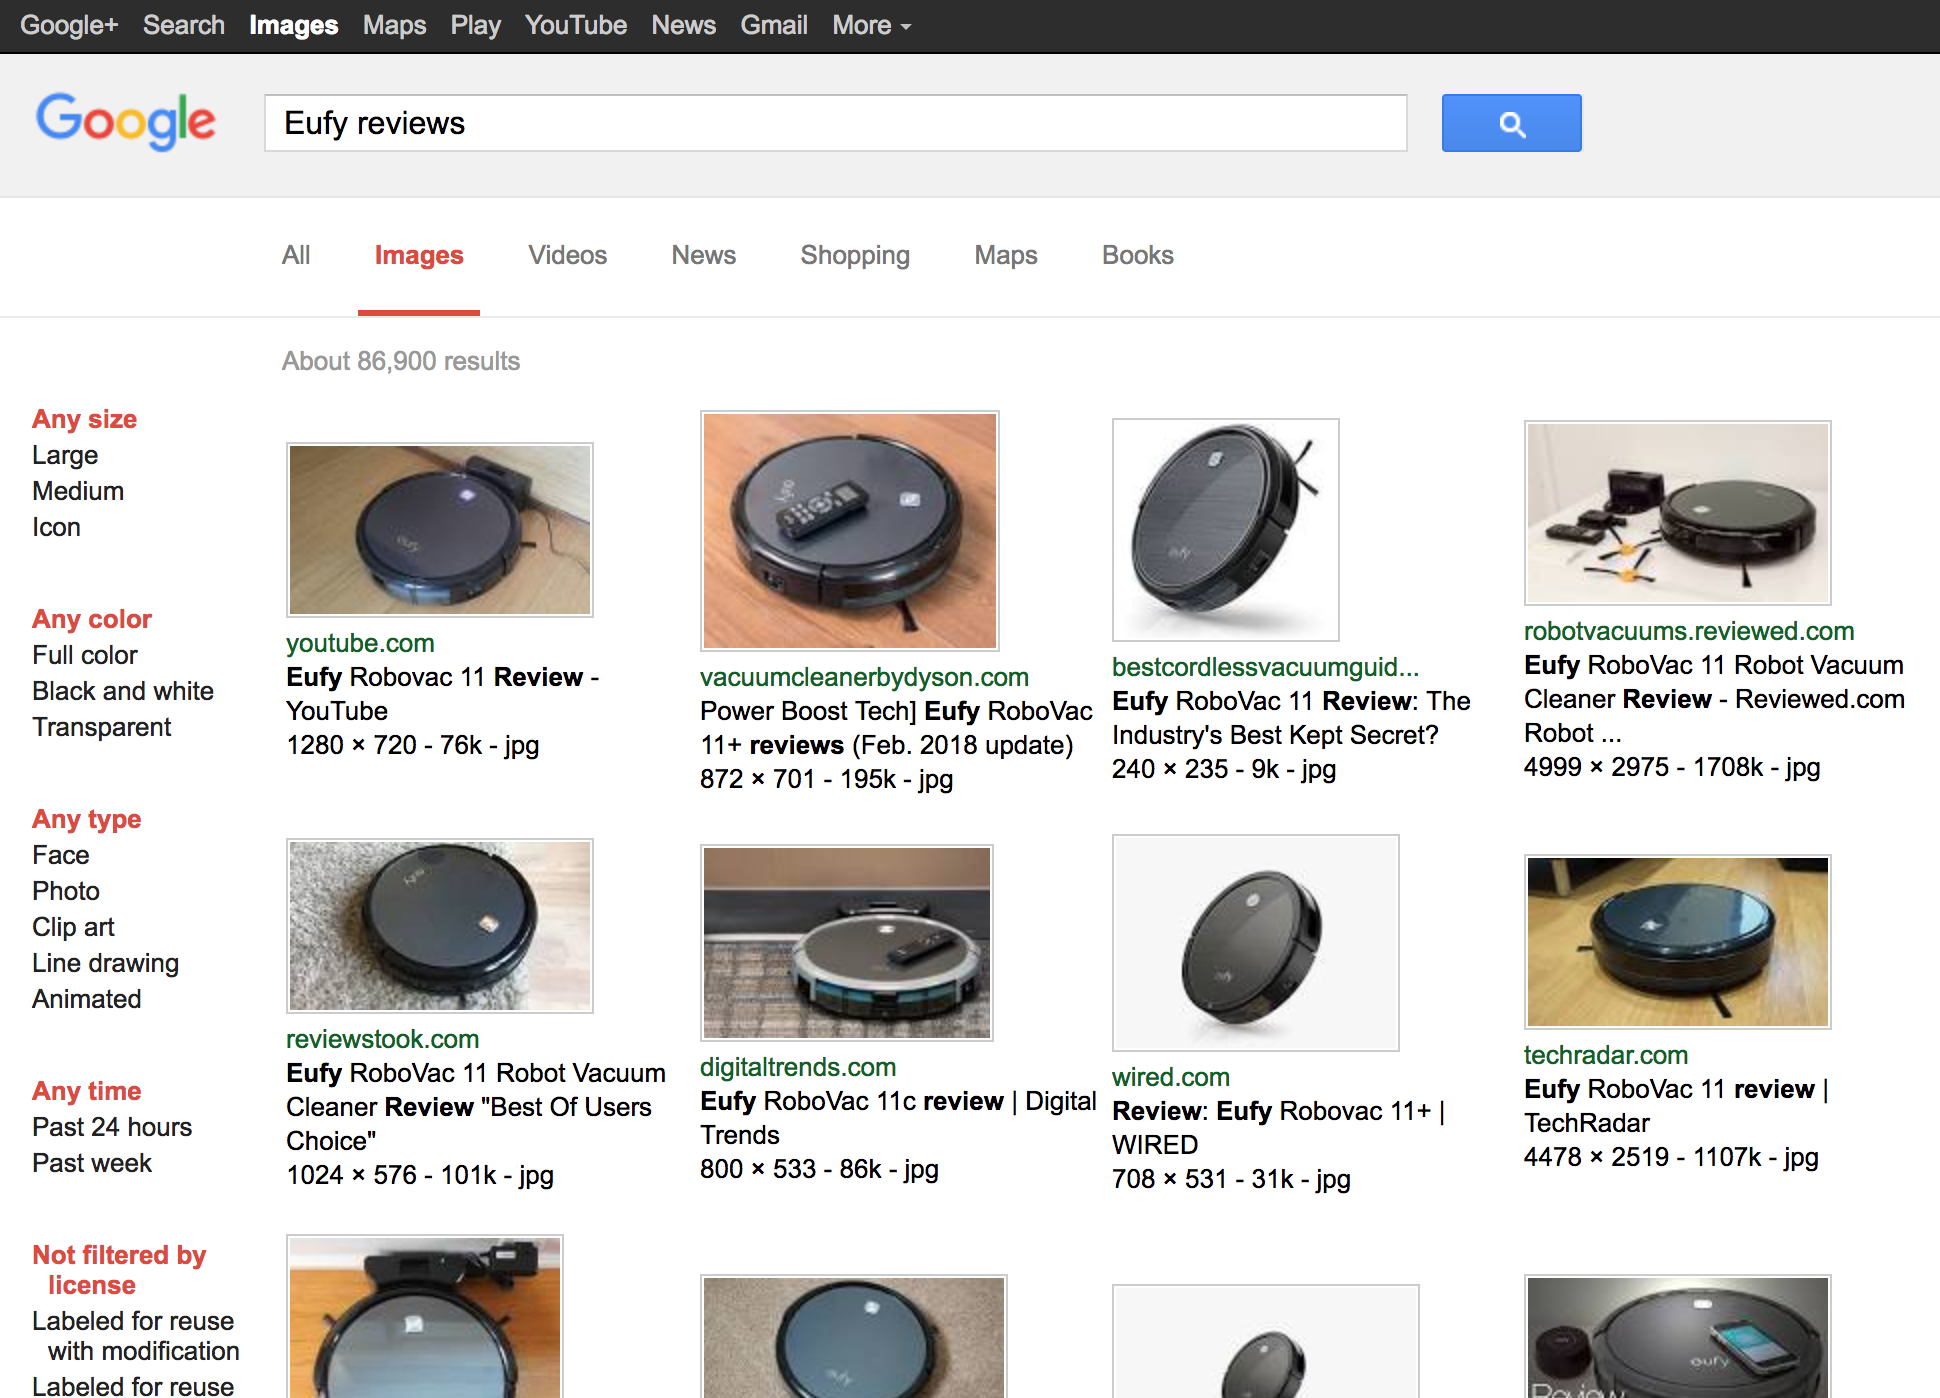This screenshot has width=1940, height=1398.
Task: Open 'Review: Eufy Robovac 11+ | WIRED' title
Action: pyautogui.click(x=1278, y=1128)
